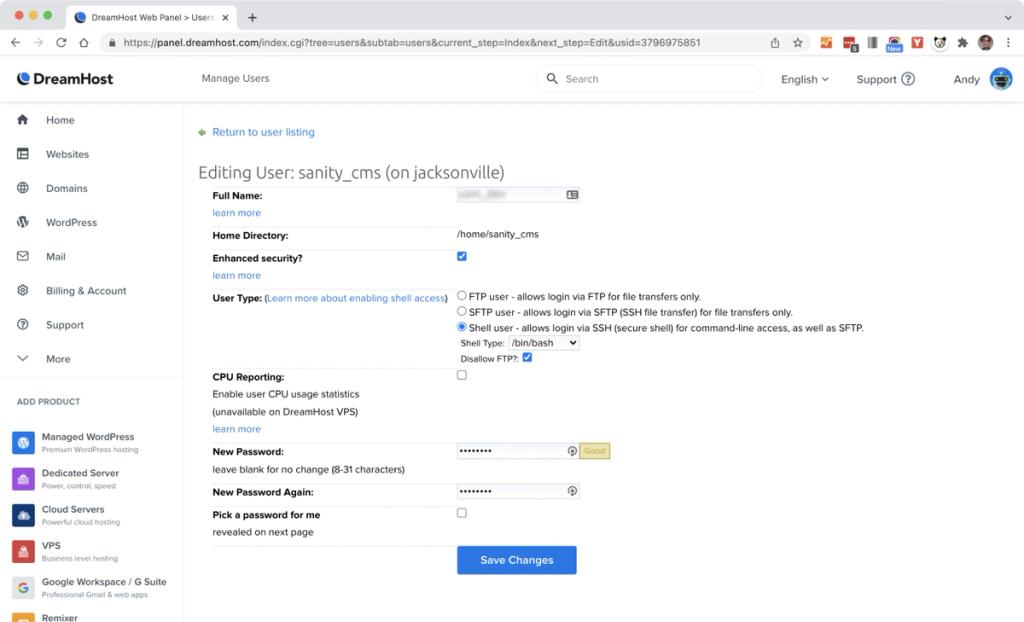The height and width of the screenshot is (622, 1024).
Task: Click the New Password Again field
Action: click(x=518, y=491)
